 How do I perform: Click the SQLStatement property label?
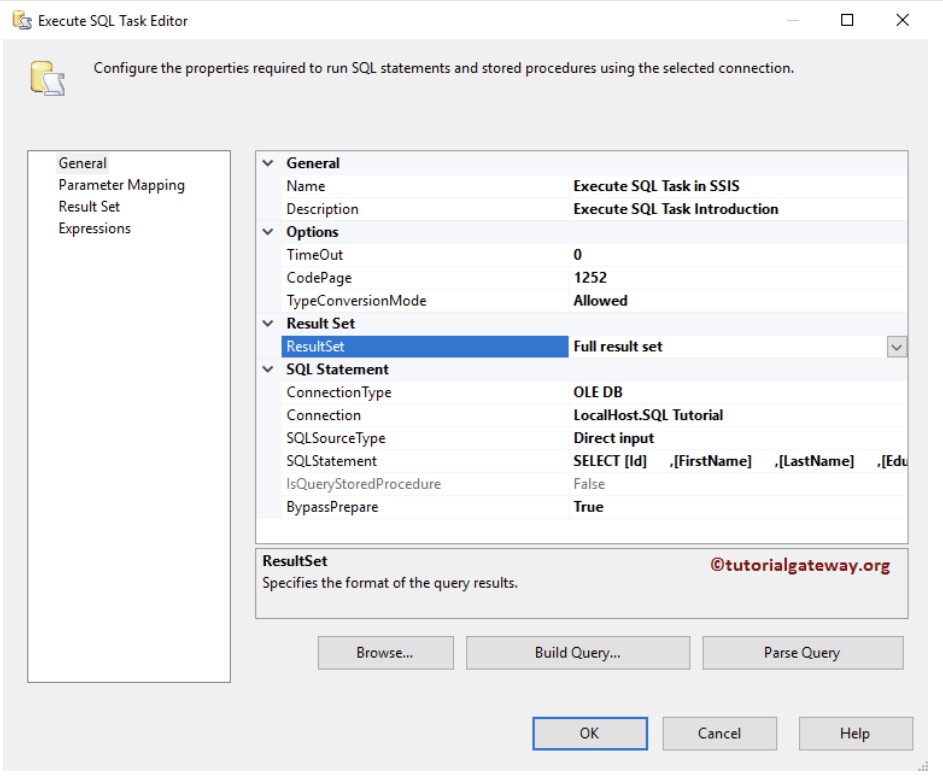(x=331, y=461)
